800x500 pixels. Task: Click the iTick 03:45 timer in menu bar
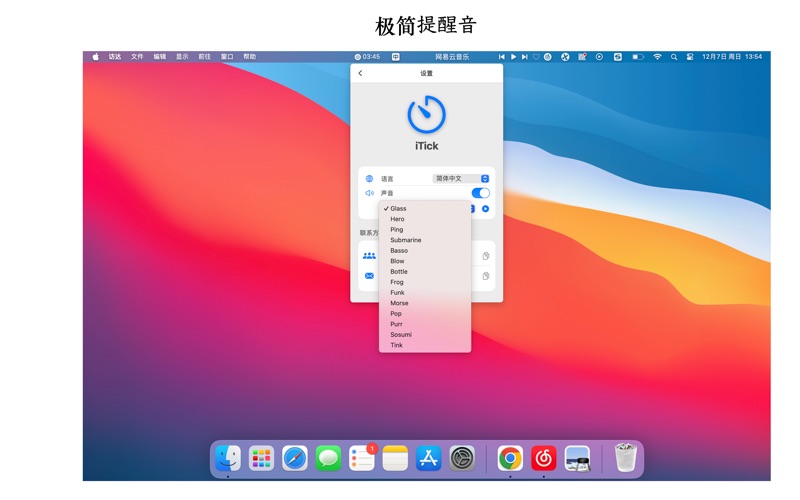point(367,57)
